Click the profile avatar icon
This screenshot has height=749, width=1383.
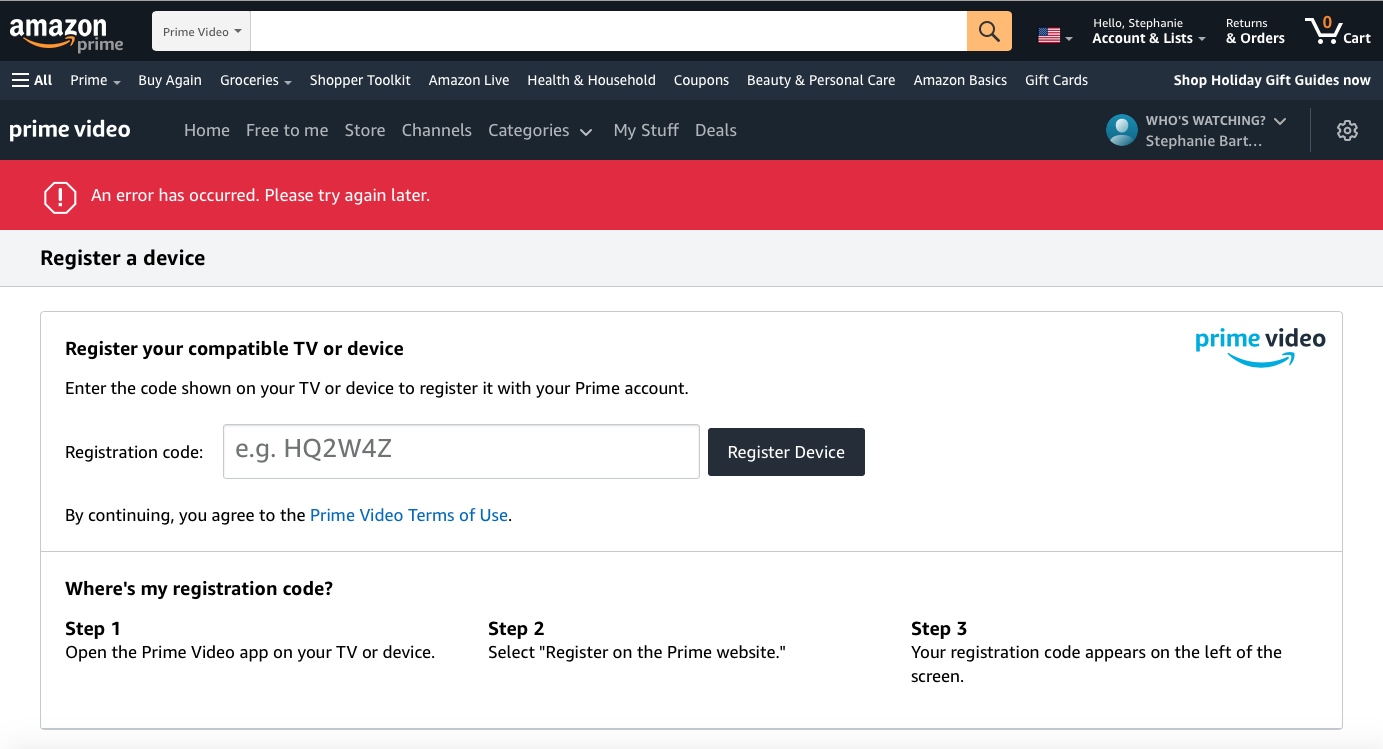click(1121, 130)
